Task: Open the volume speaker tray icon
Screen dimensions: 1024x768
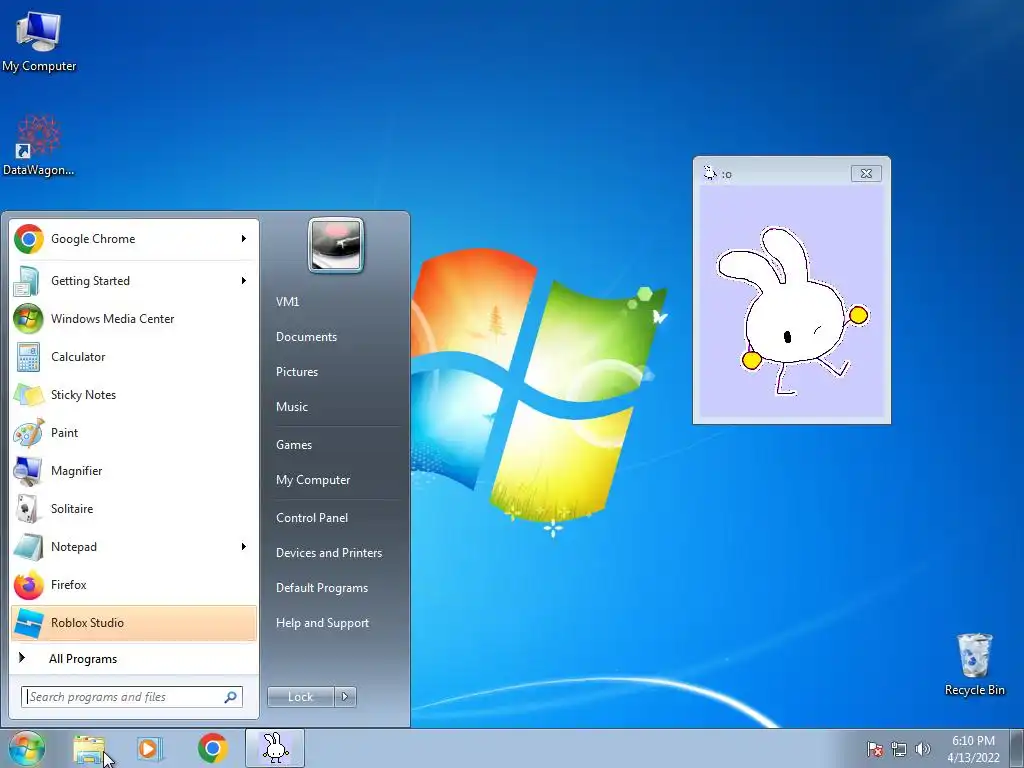Action: (922, 749)
